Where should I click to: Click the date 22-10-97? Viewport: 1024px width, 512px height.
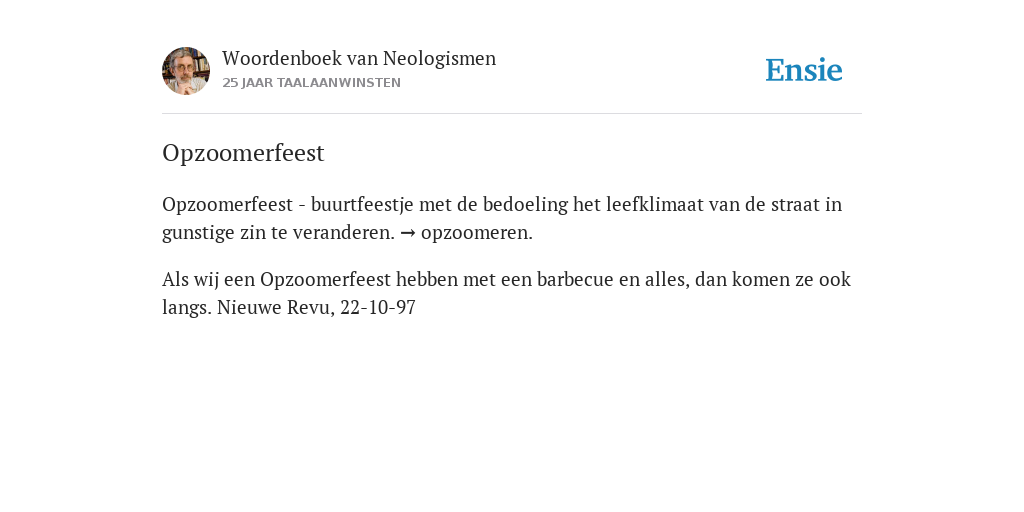(378, 308)
